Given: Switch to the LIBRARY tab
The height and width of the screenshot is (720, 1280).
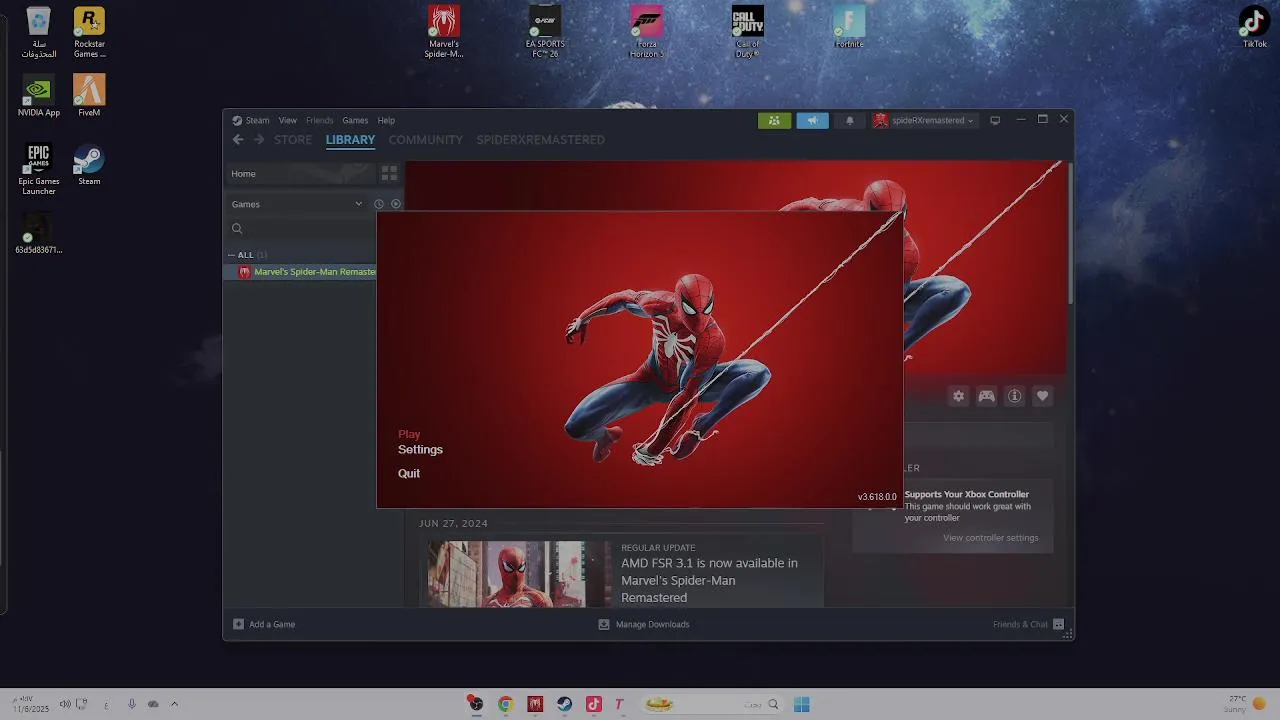Looking at the screenshot, I should tap(350, 140).
